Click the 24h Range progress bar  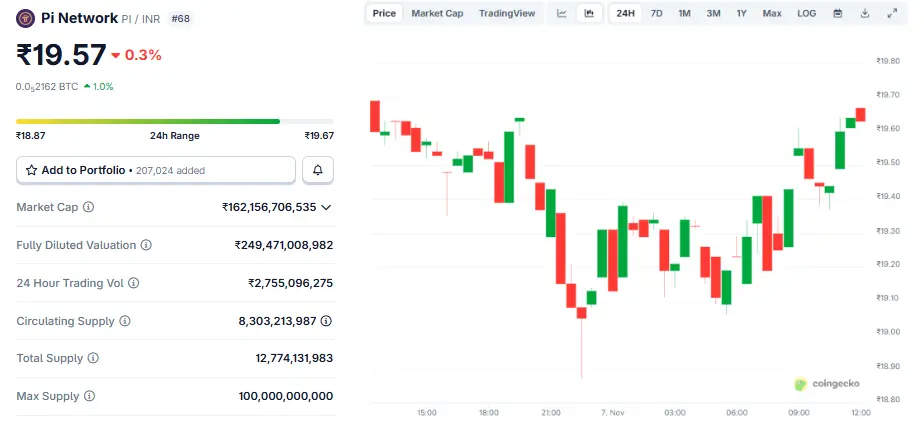174,121
